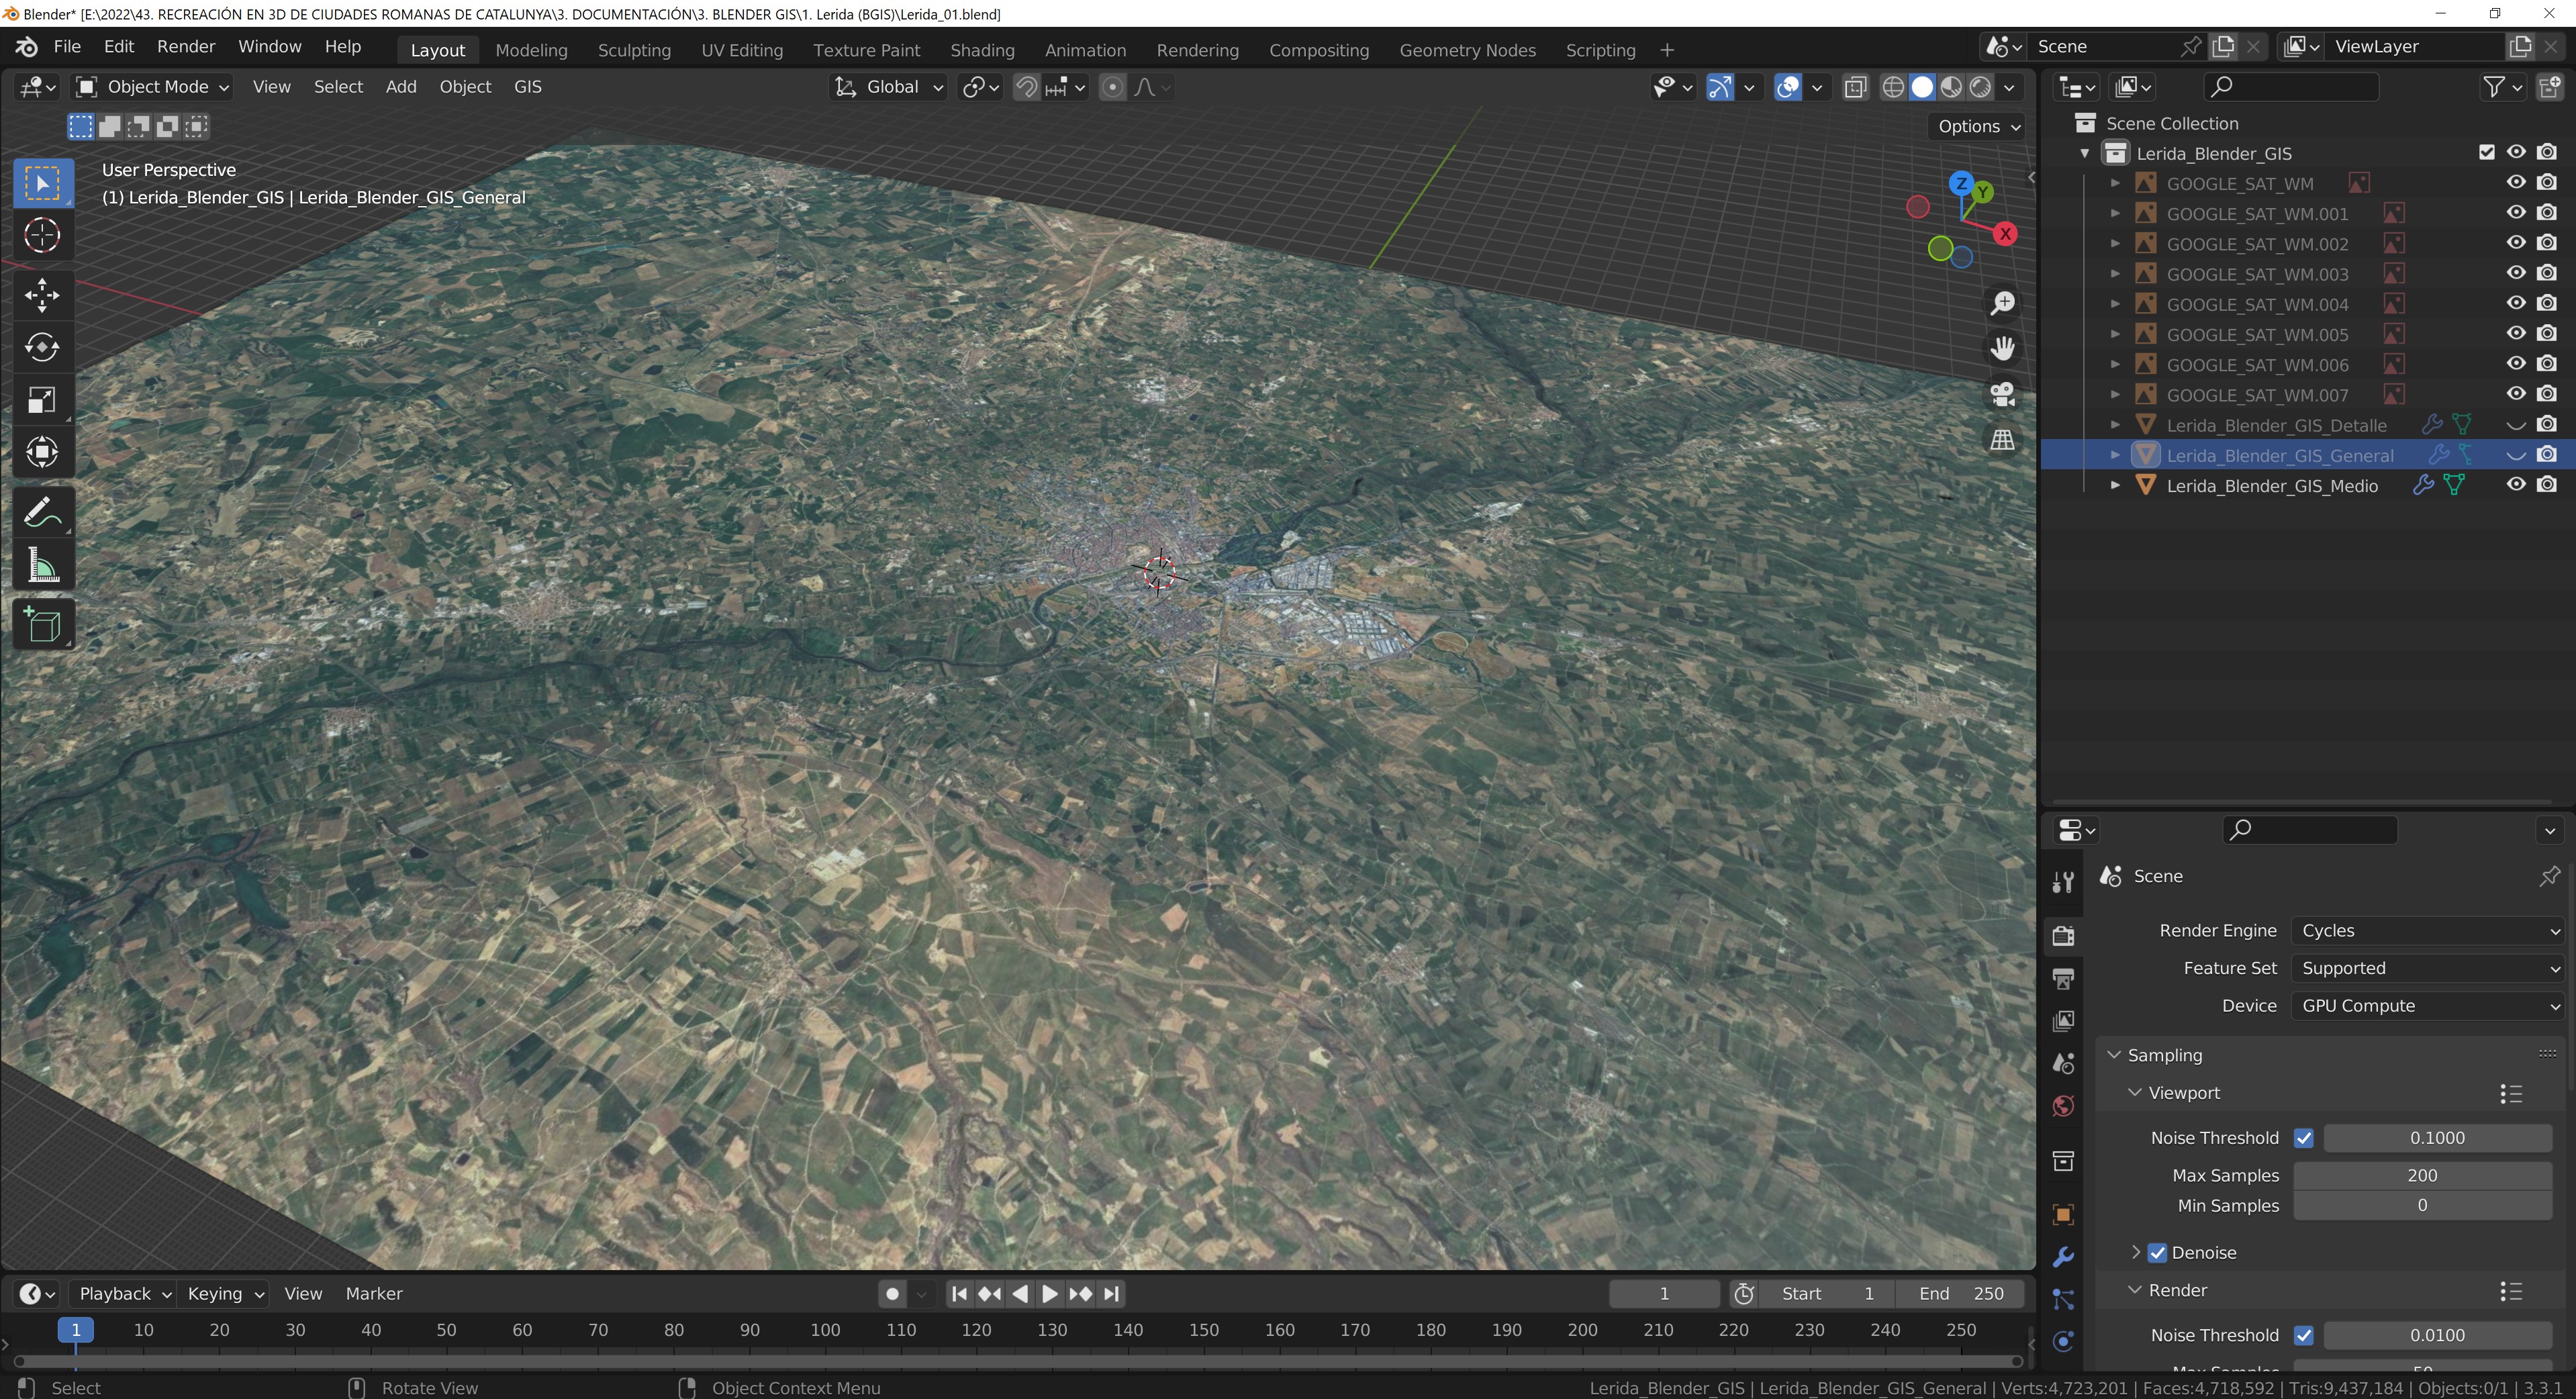This screenshot has height=1399, width=2576.
Task: Click the Add Cube tool
Action: coord(42,625)
